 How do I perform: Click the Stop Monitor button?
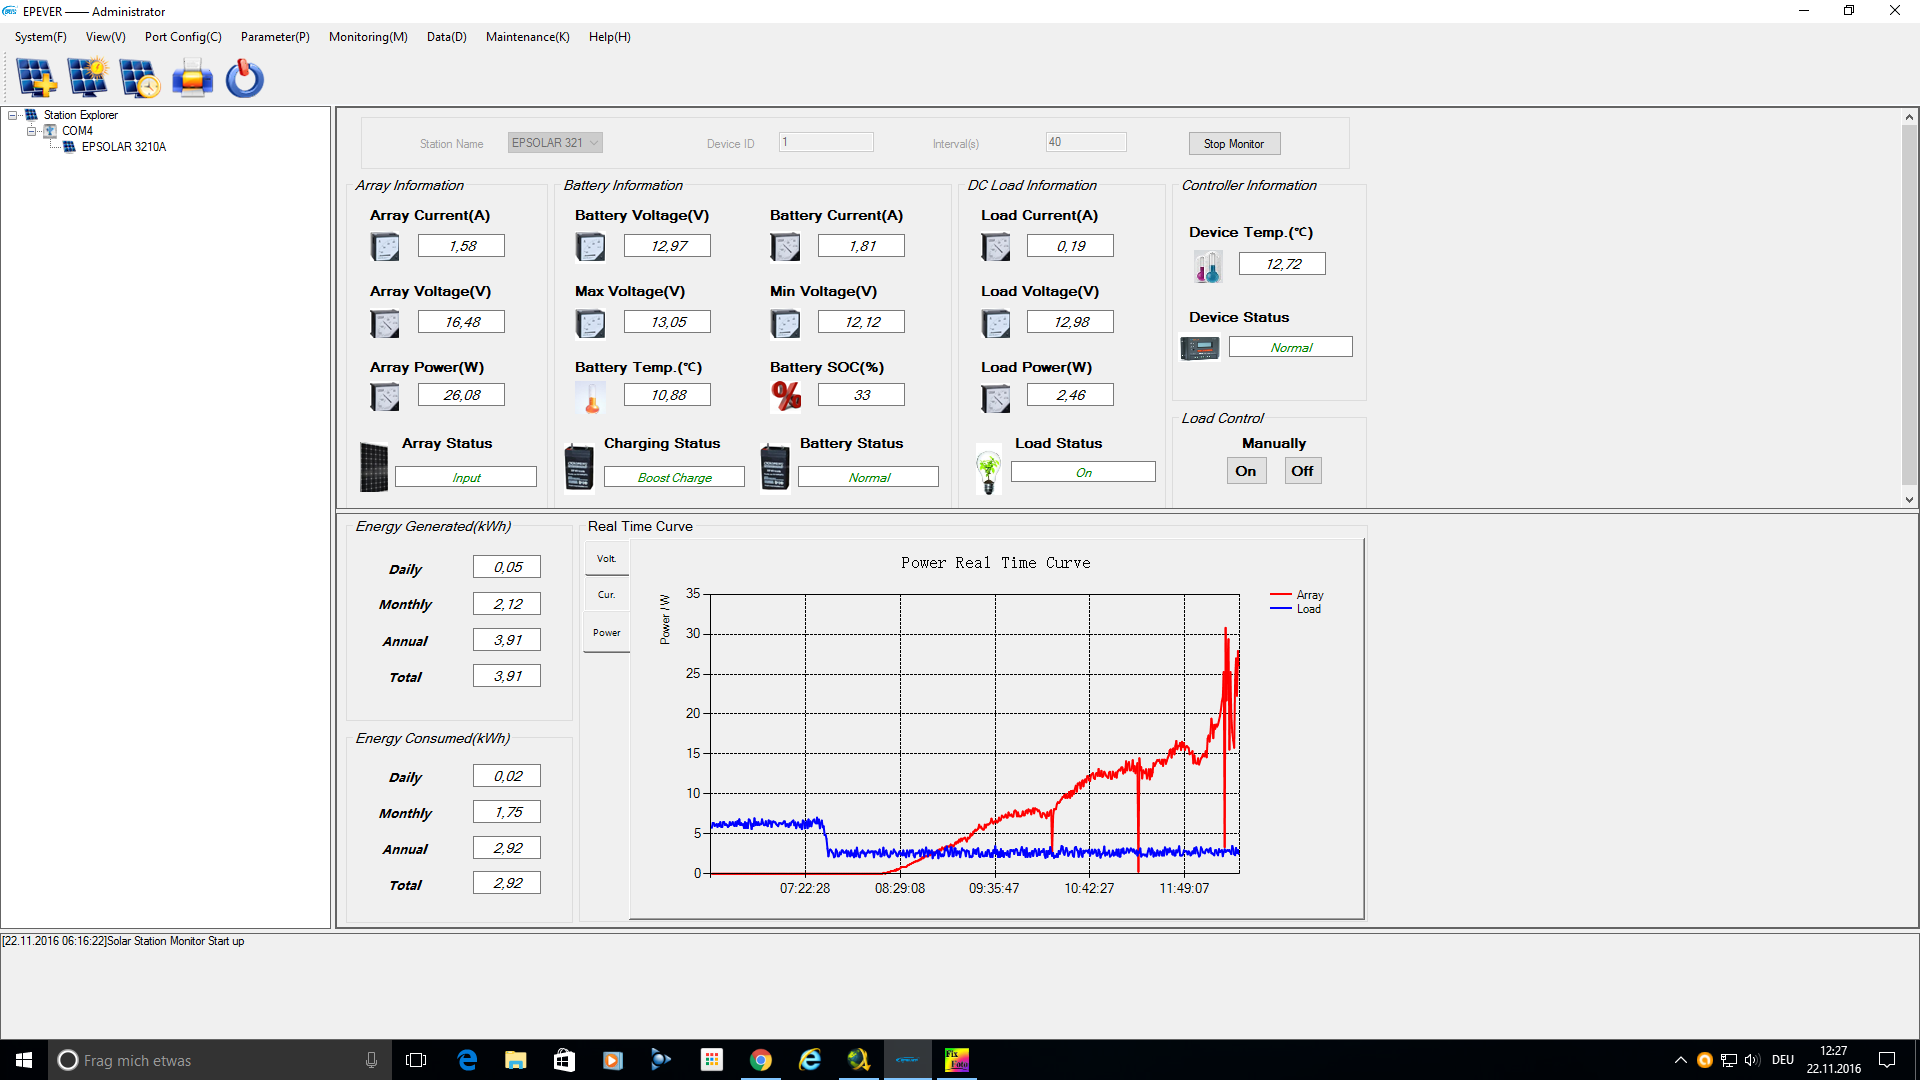[x=1233, y=144]
